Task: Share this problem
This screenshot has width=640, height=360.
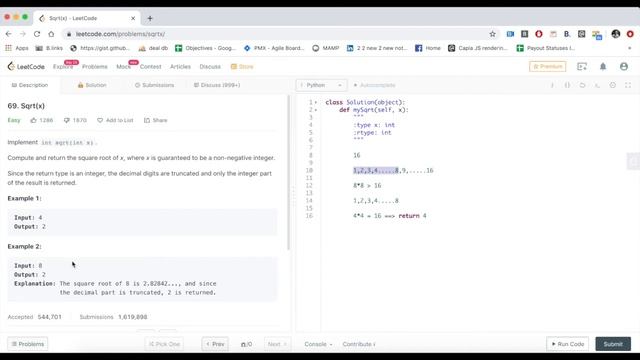Action: coord(156,120)
